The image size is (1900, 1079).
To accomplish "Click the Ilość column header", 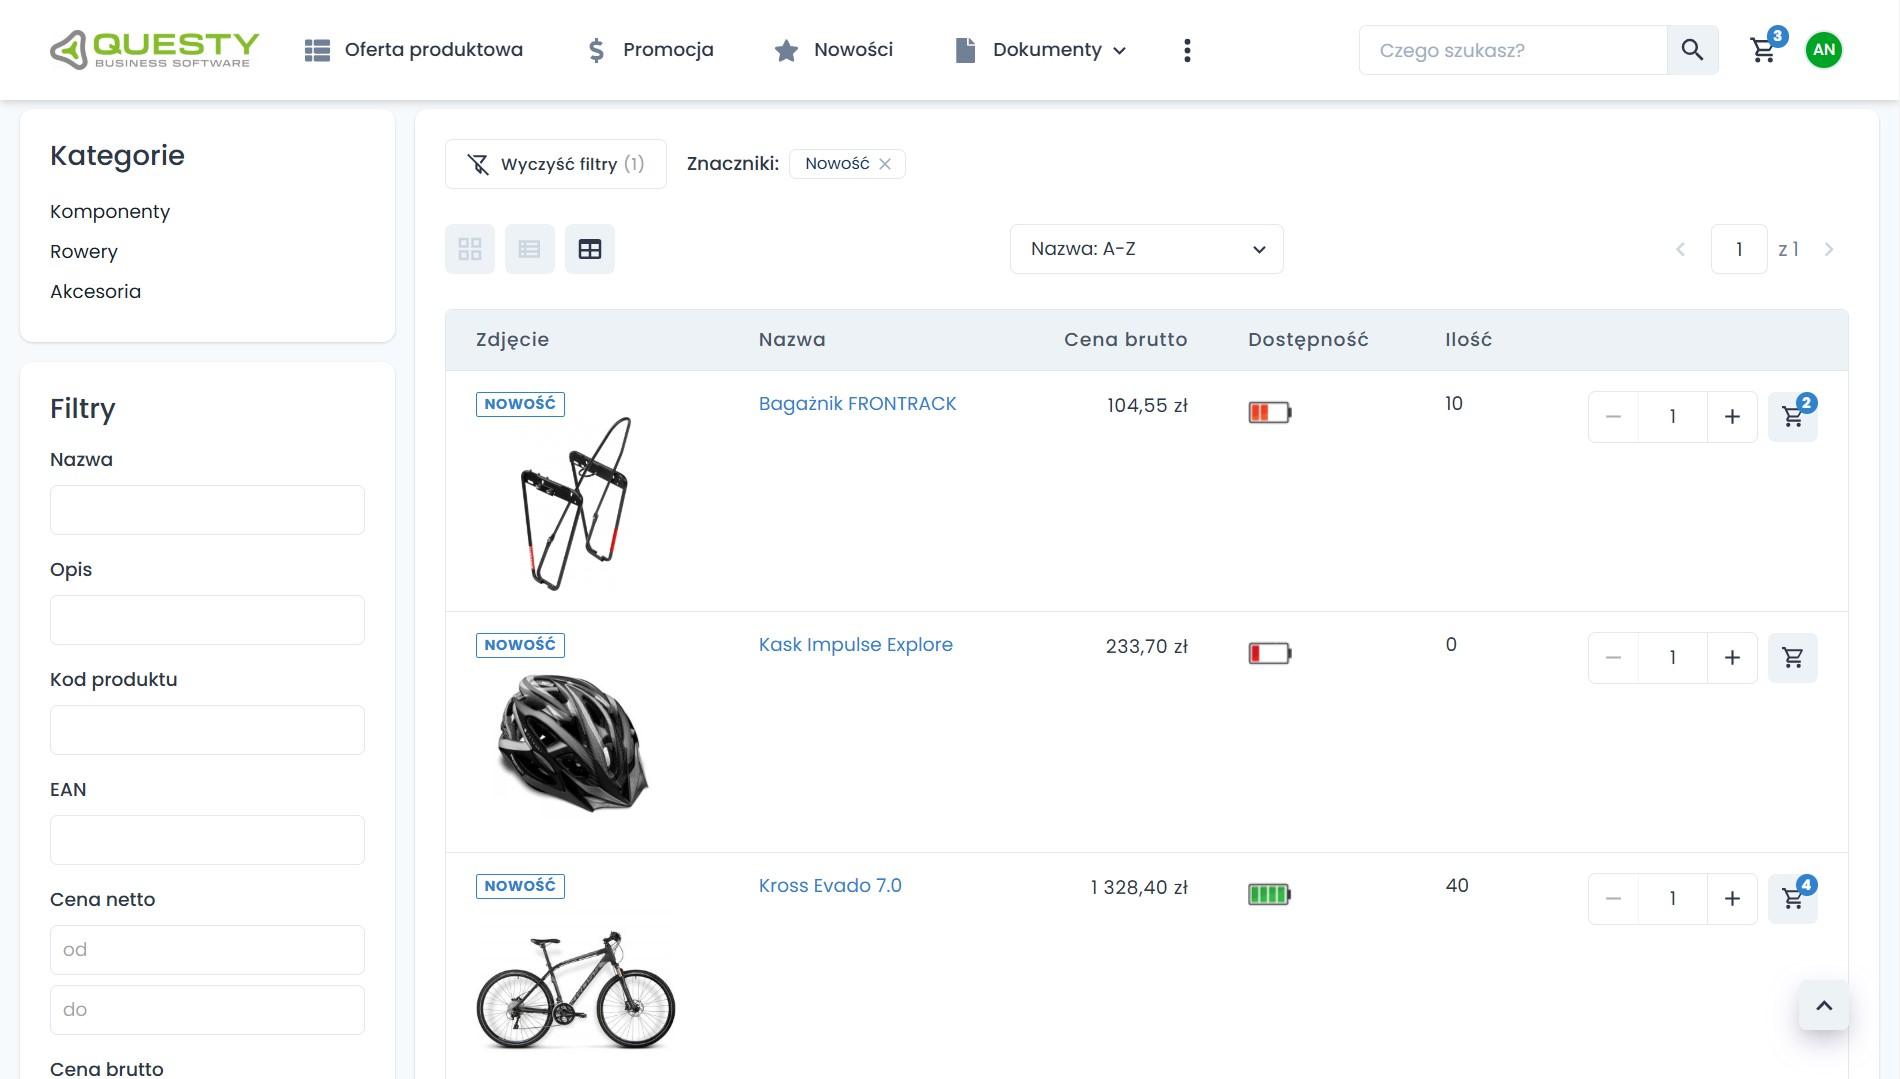I will (x=1468, y=340).
